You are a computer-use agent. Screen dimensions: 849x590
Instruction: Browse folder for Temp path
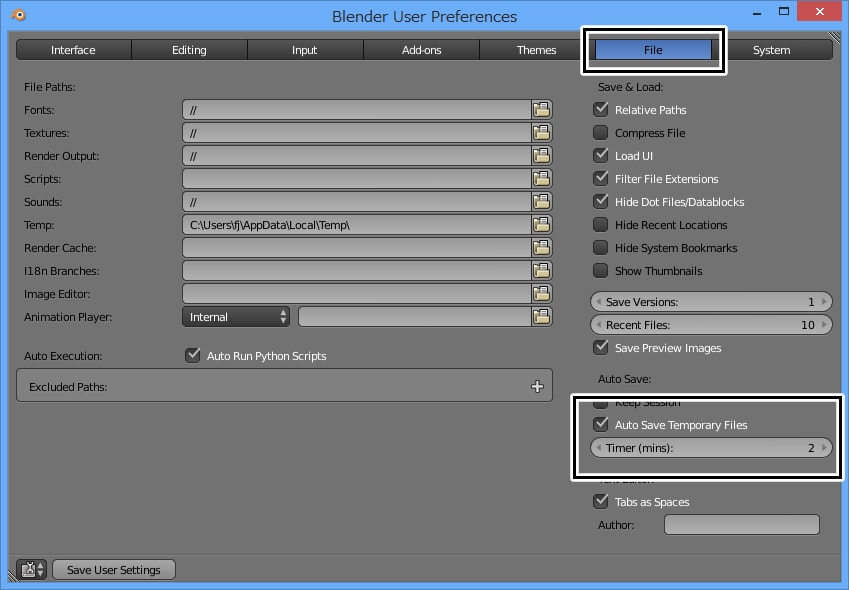click(x=541, y=225)
